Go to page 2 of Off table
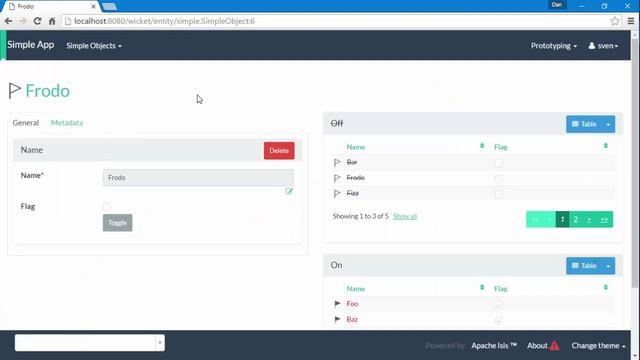 576,220
